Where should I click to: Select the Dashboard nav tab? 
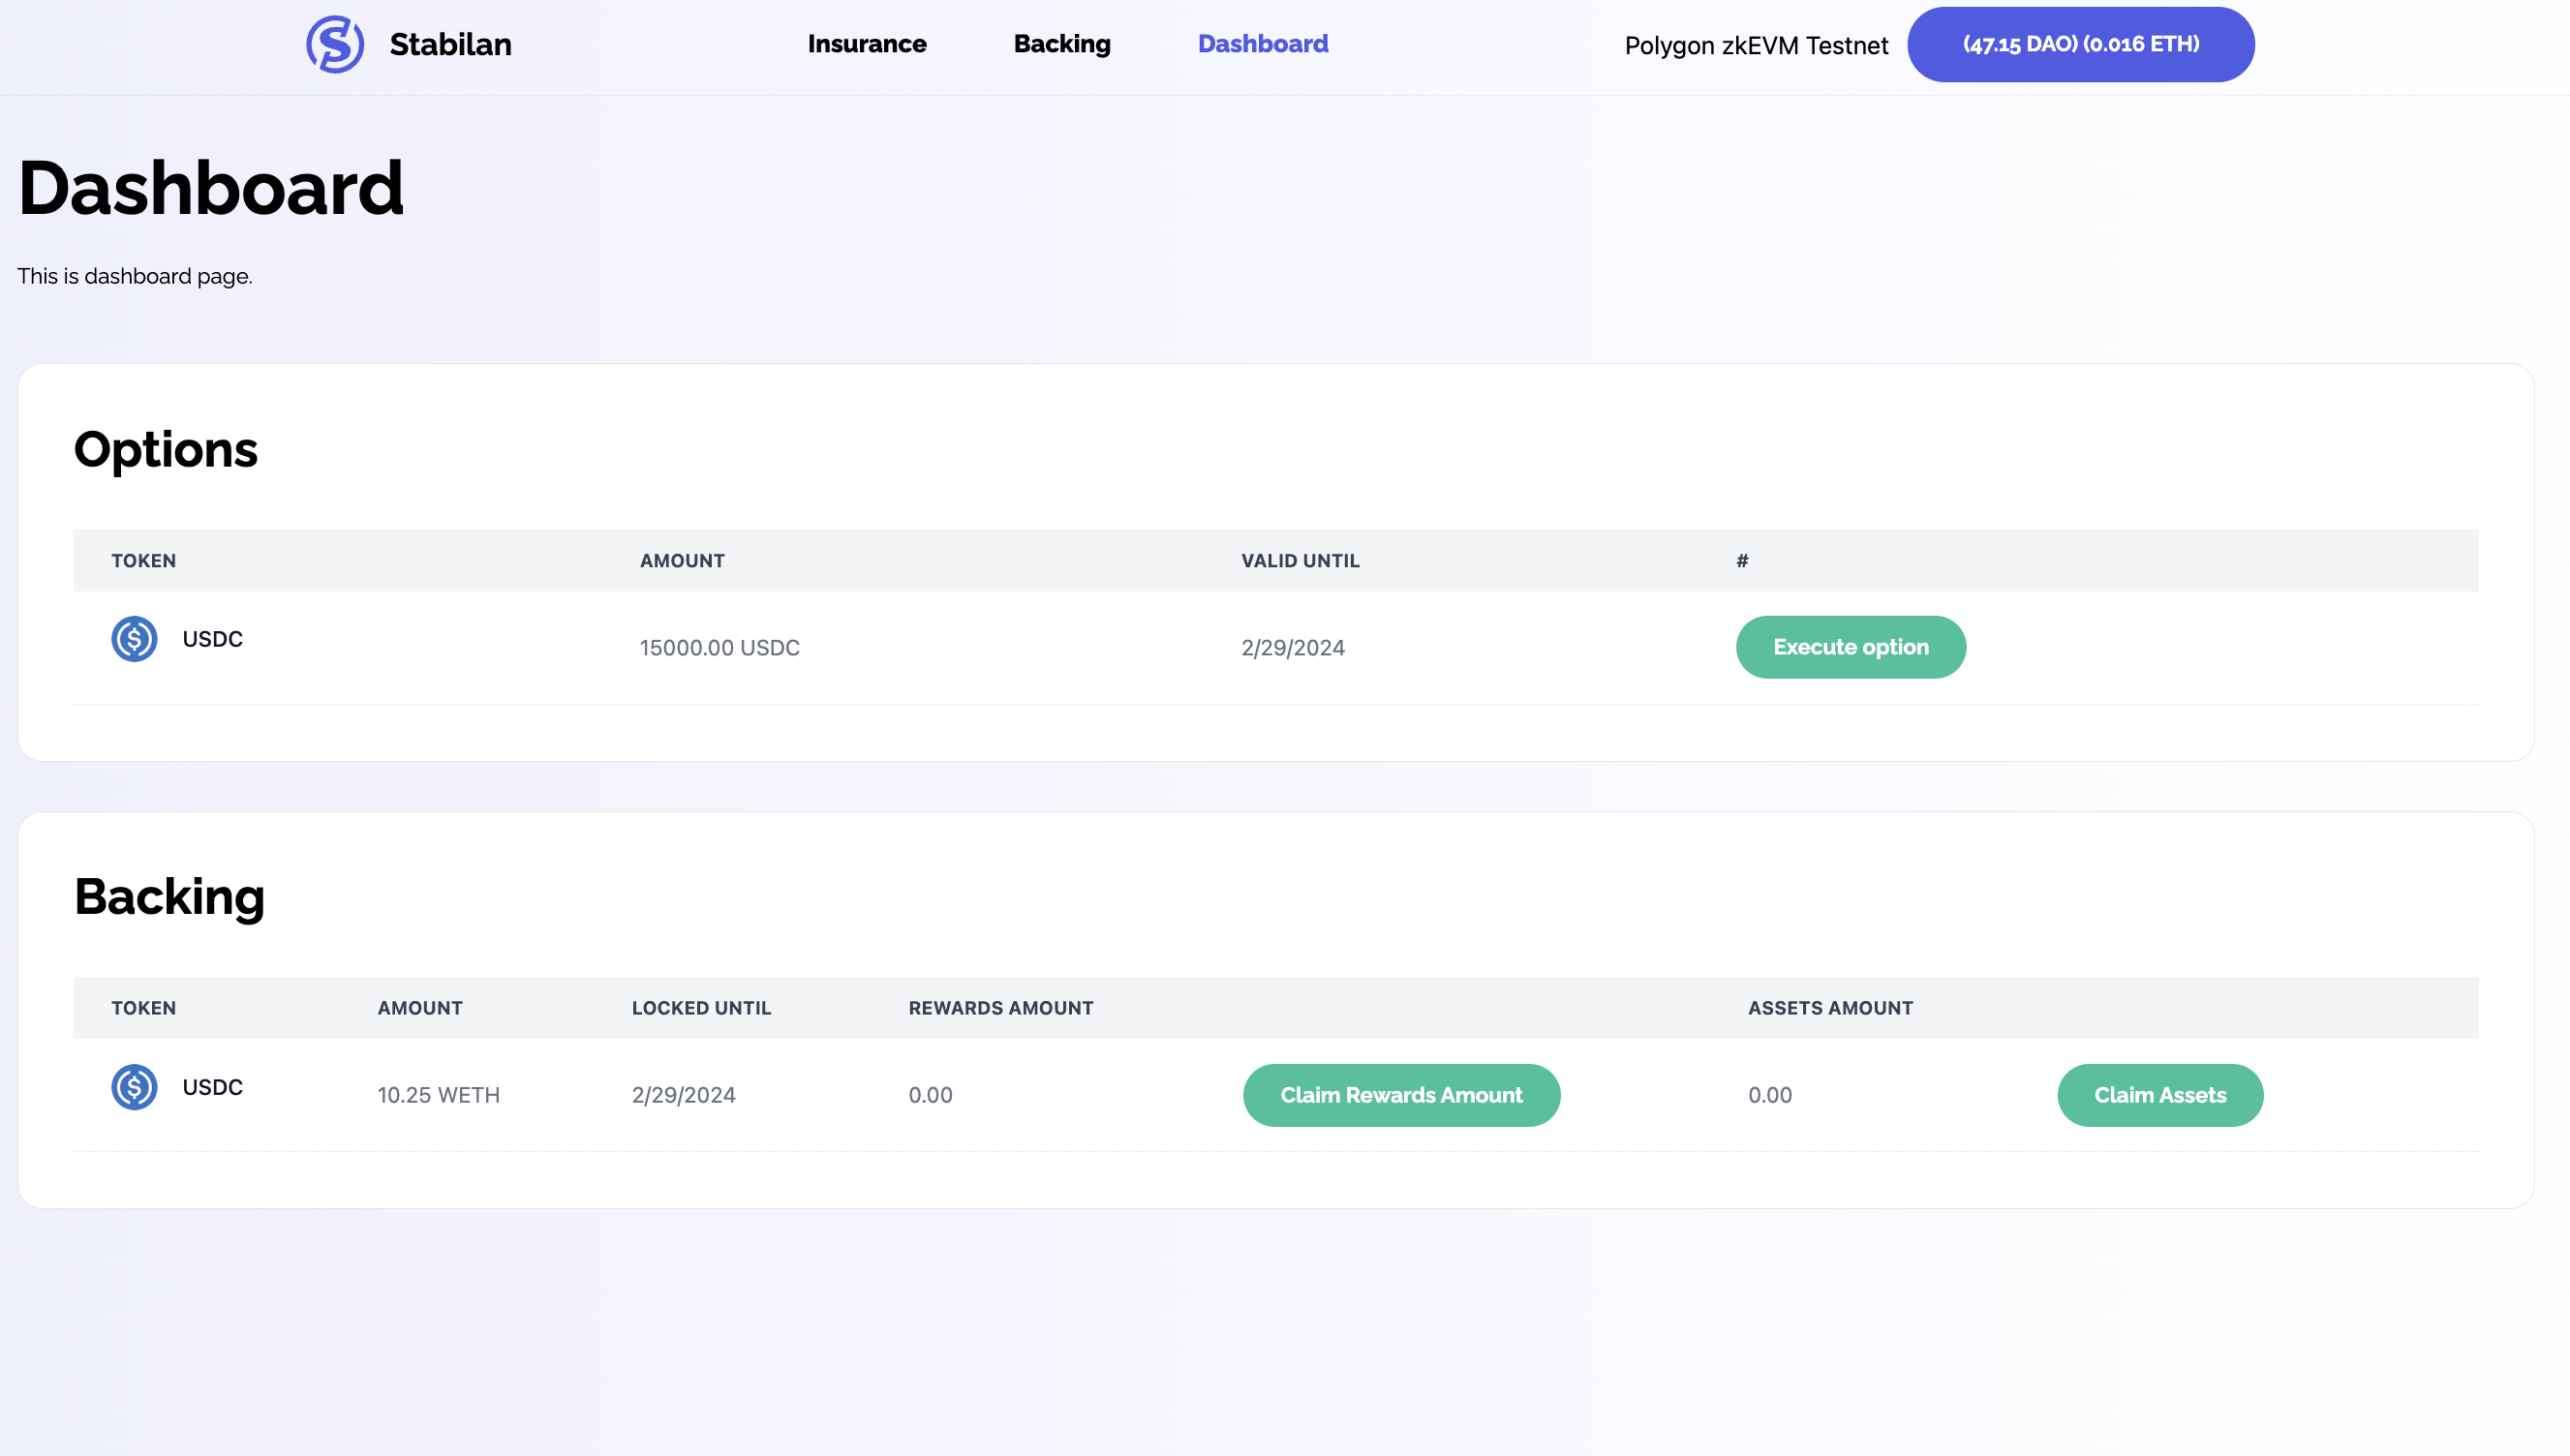pyautogui.click(x=1262, y=44)
